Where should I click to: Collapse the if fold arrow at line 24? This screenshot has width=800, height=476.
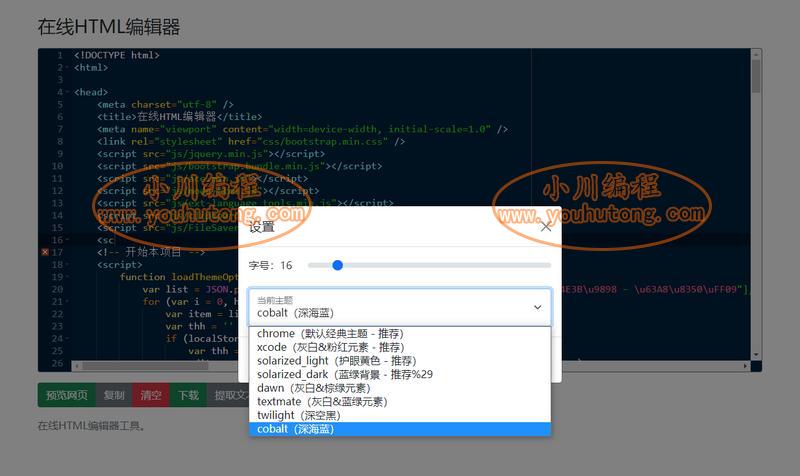(67, 339)
